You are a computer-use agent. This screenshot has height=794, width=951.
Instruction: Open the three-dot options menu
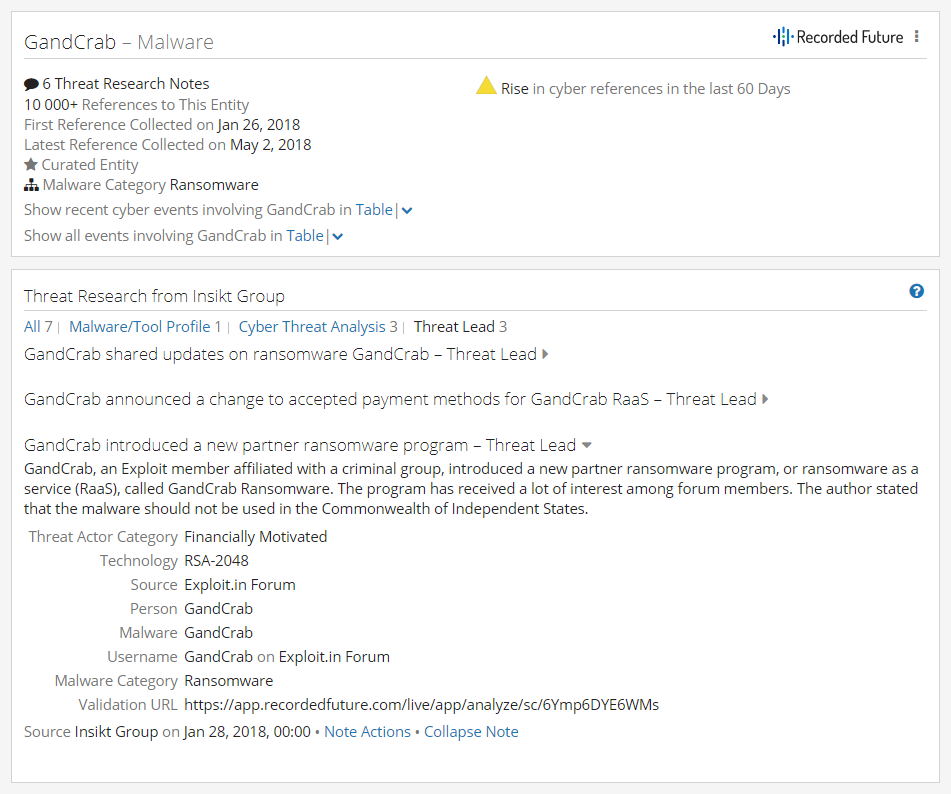click(x=916, y=36)
